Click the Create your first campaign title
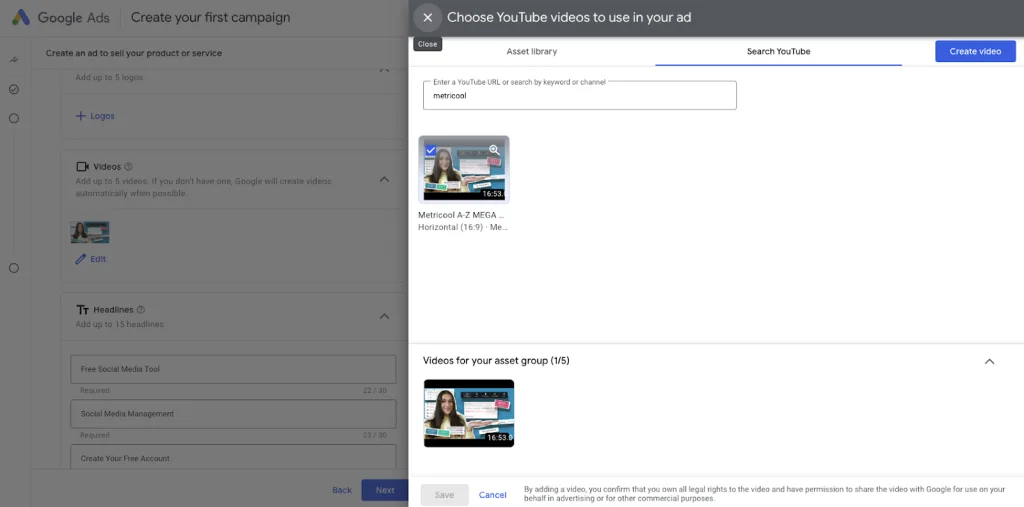The height and width of the screenshot is (507, 1024). point(210,18)
